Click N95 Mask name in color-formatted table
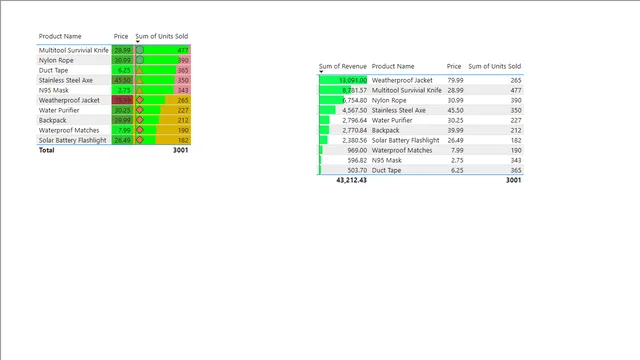The height and width of the screenshot is (360, 640). (53, 90)
